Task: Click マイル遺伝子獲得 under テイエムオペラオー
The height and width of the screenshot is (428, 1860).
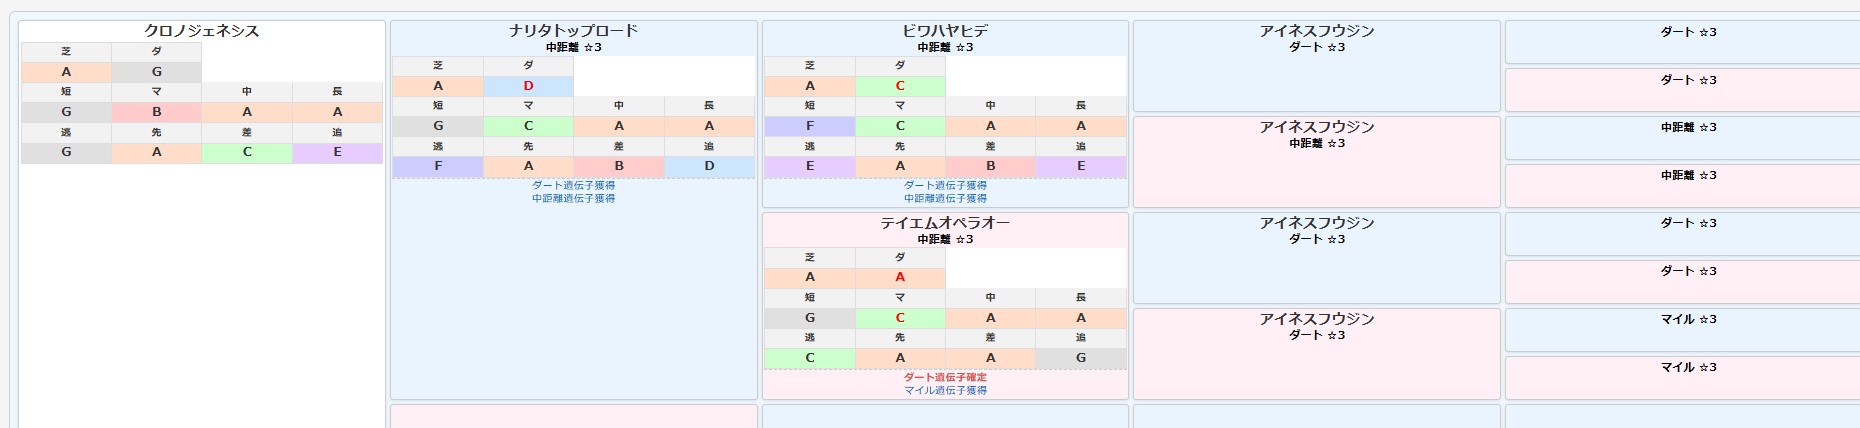Action: 945,390
